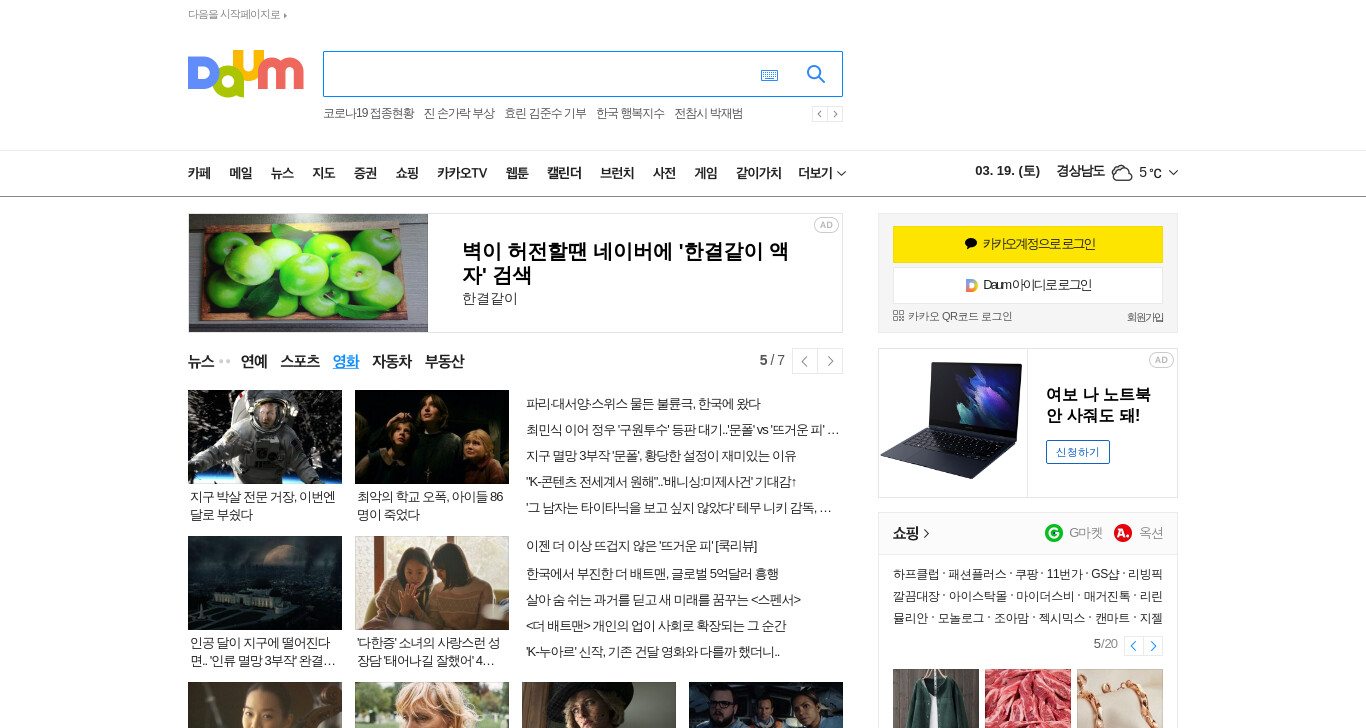The image size is (1366, 728).
Task: Click the green apples ad image
Action: coord(308,273)
